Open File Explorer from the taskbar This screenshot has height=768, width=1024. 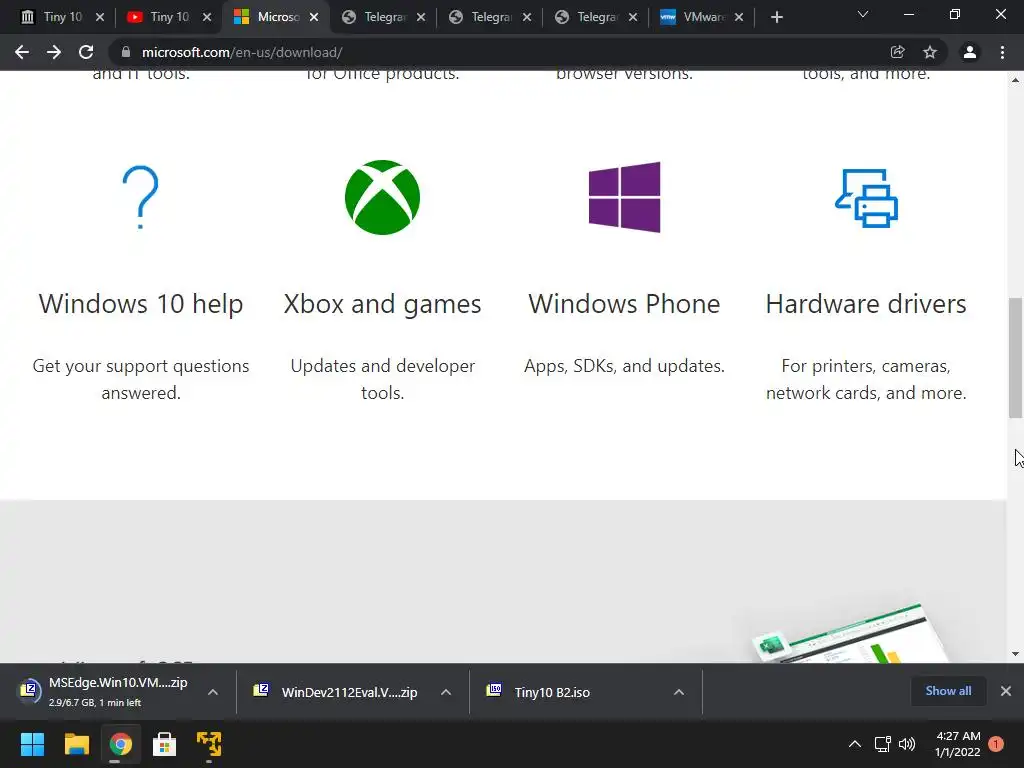tap(76, 744)
